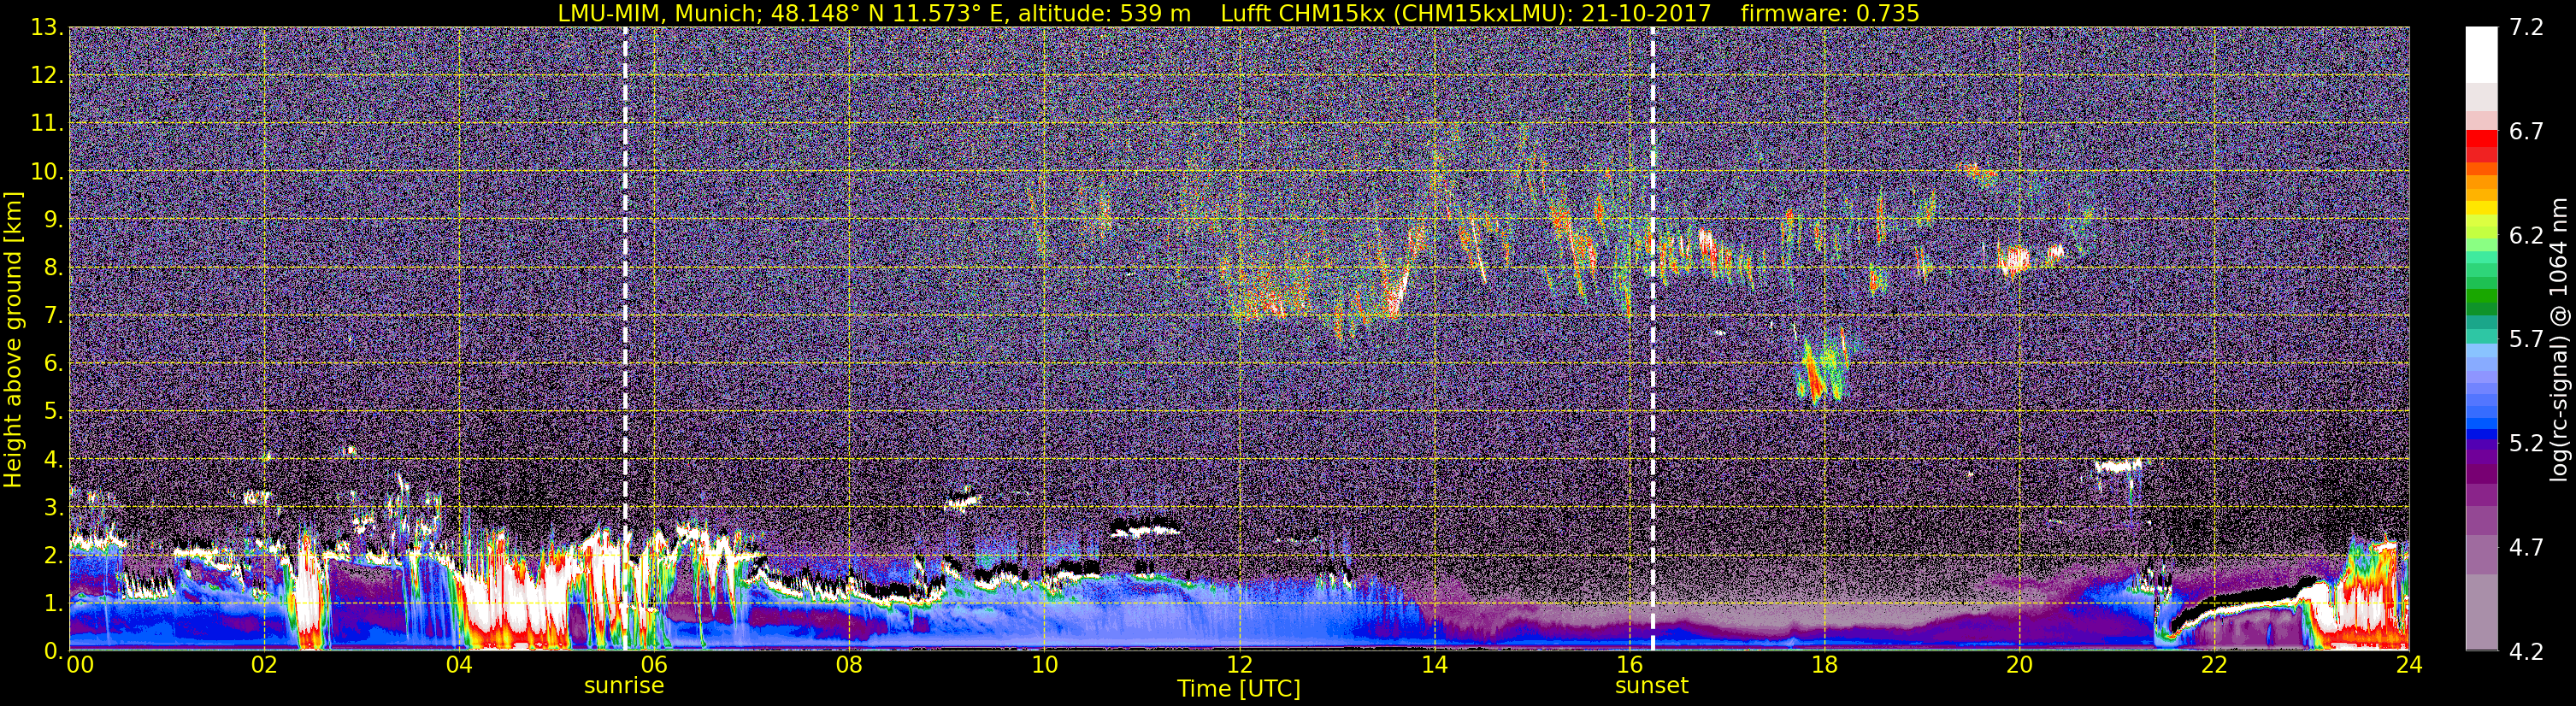
Task: Click the '04' tick label on the time axis
Action: click(459, 665)
